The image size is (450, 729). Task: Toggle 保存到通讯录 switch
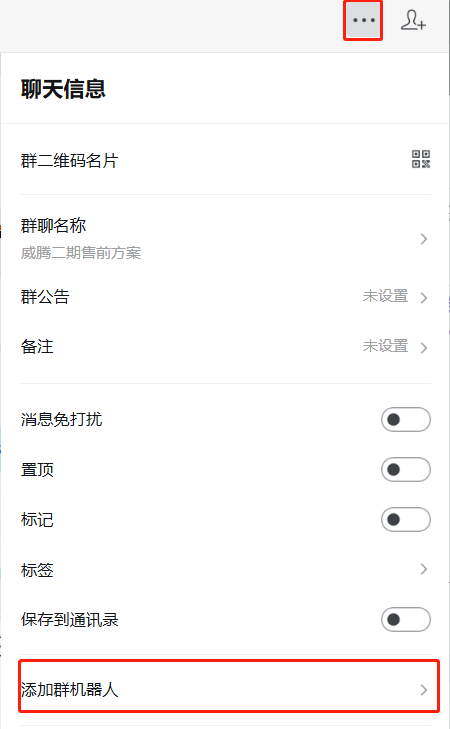tap(406, 619)
